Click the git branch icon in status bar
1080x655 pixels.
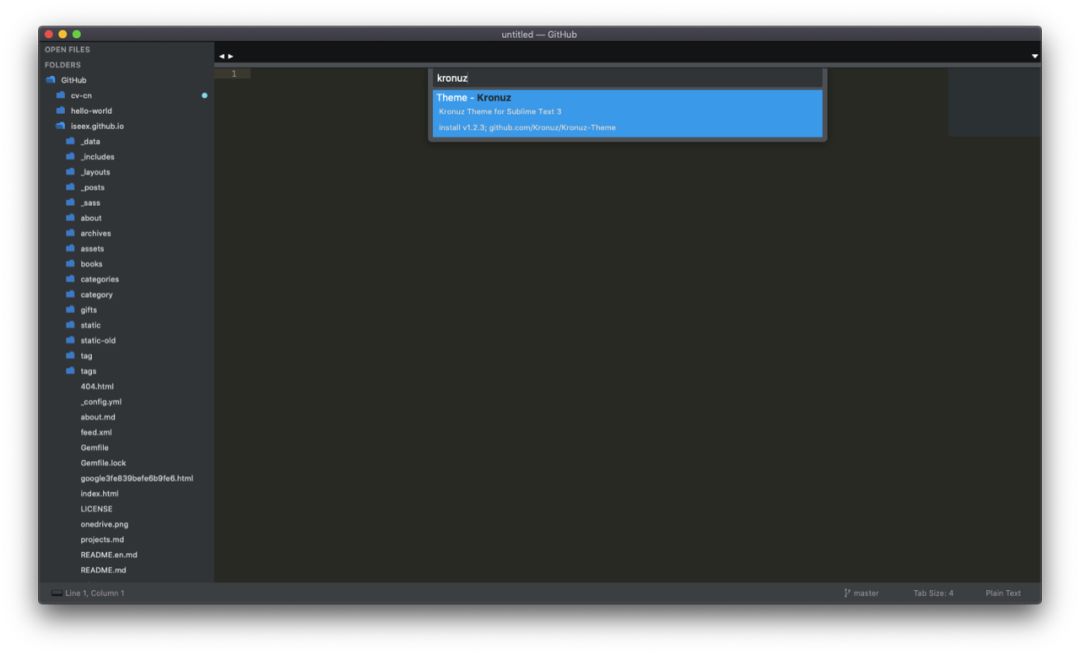click(847, 593)
